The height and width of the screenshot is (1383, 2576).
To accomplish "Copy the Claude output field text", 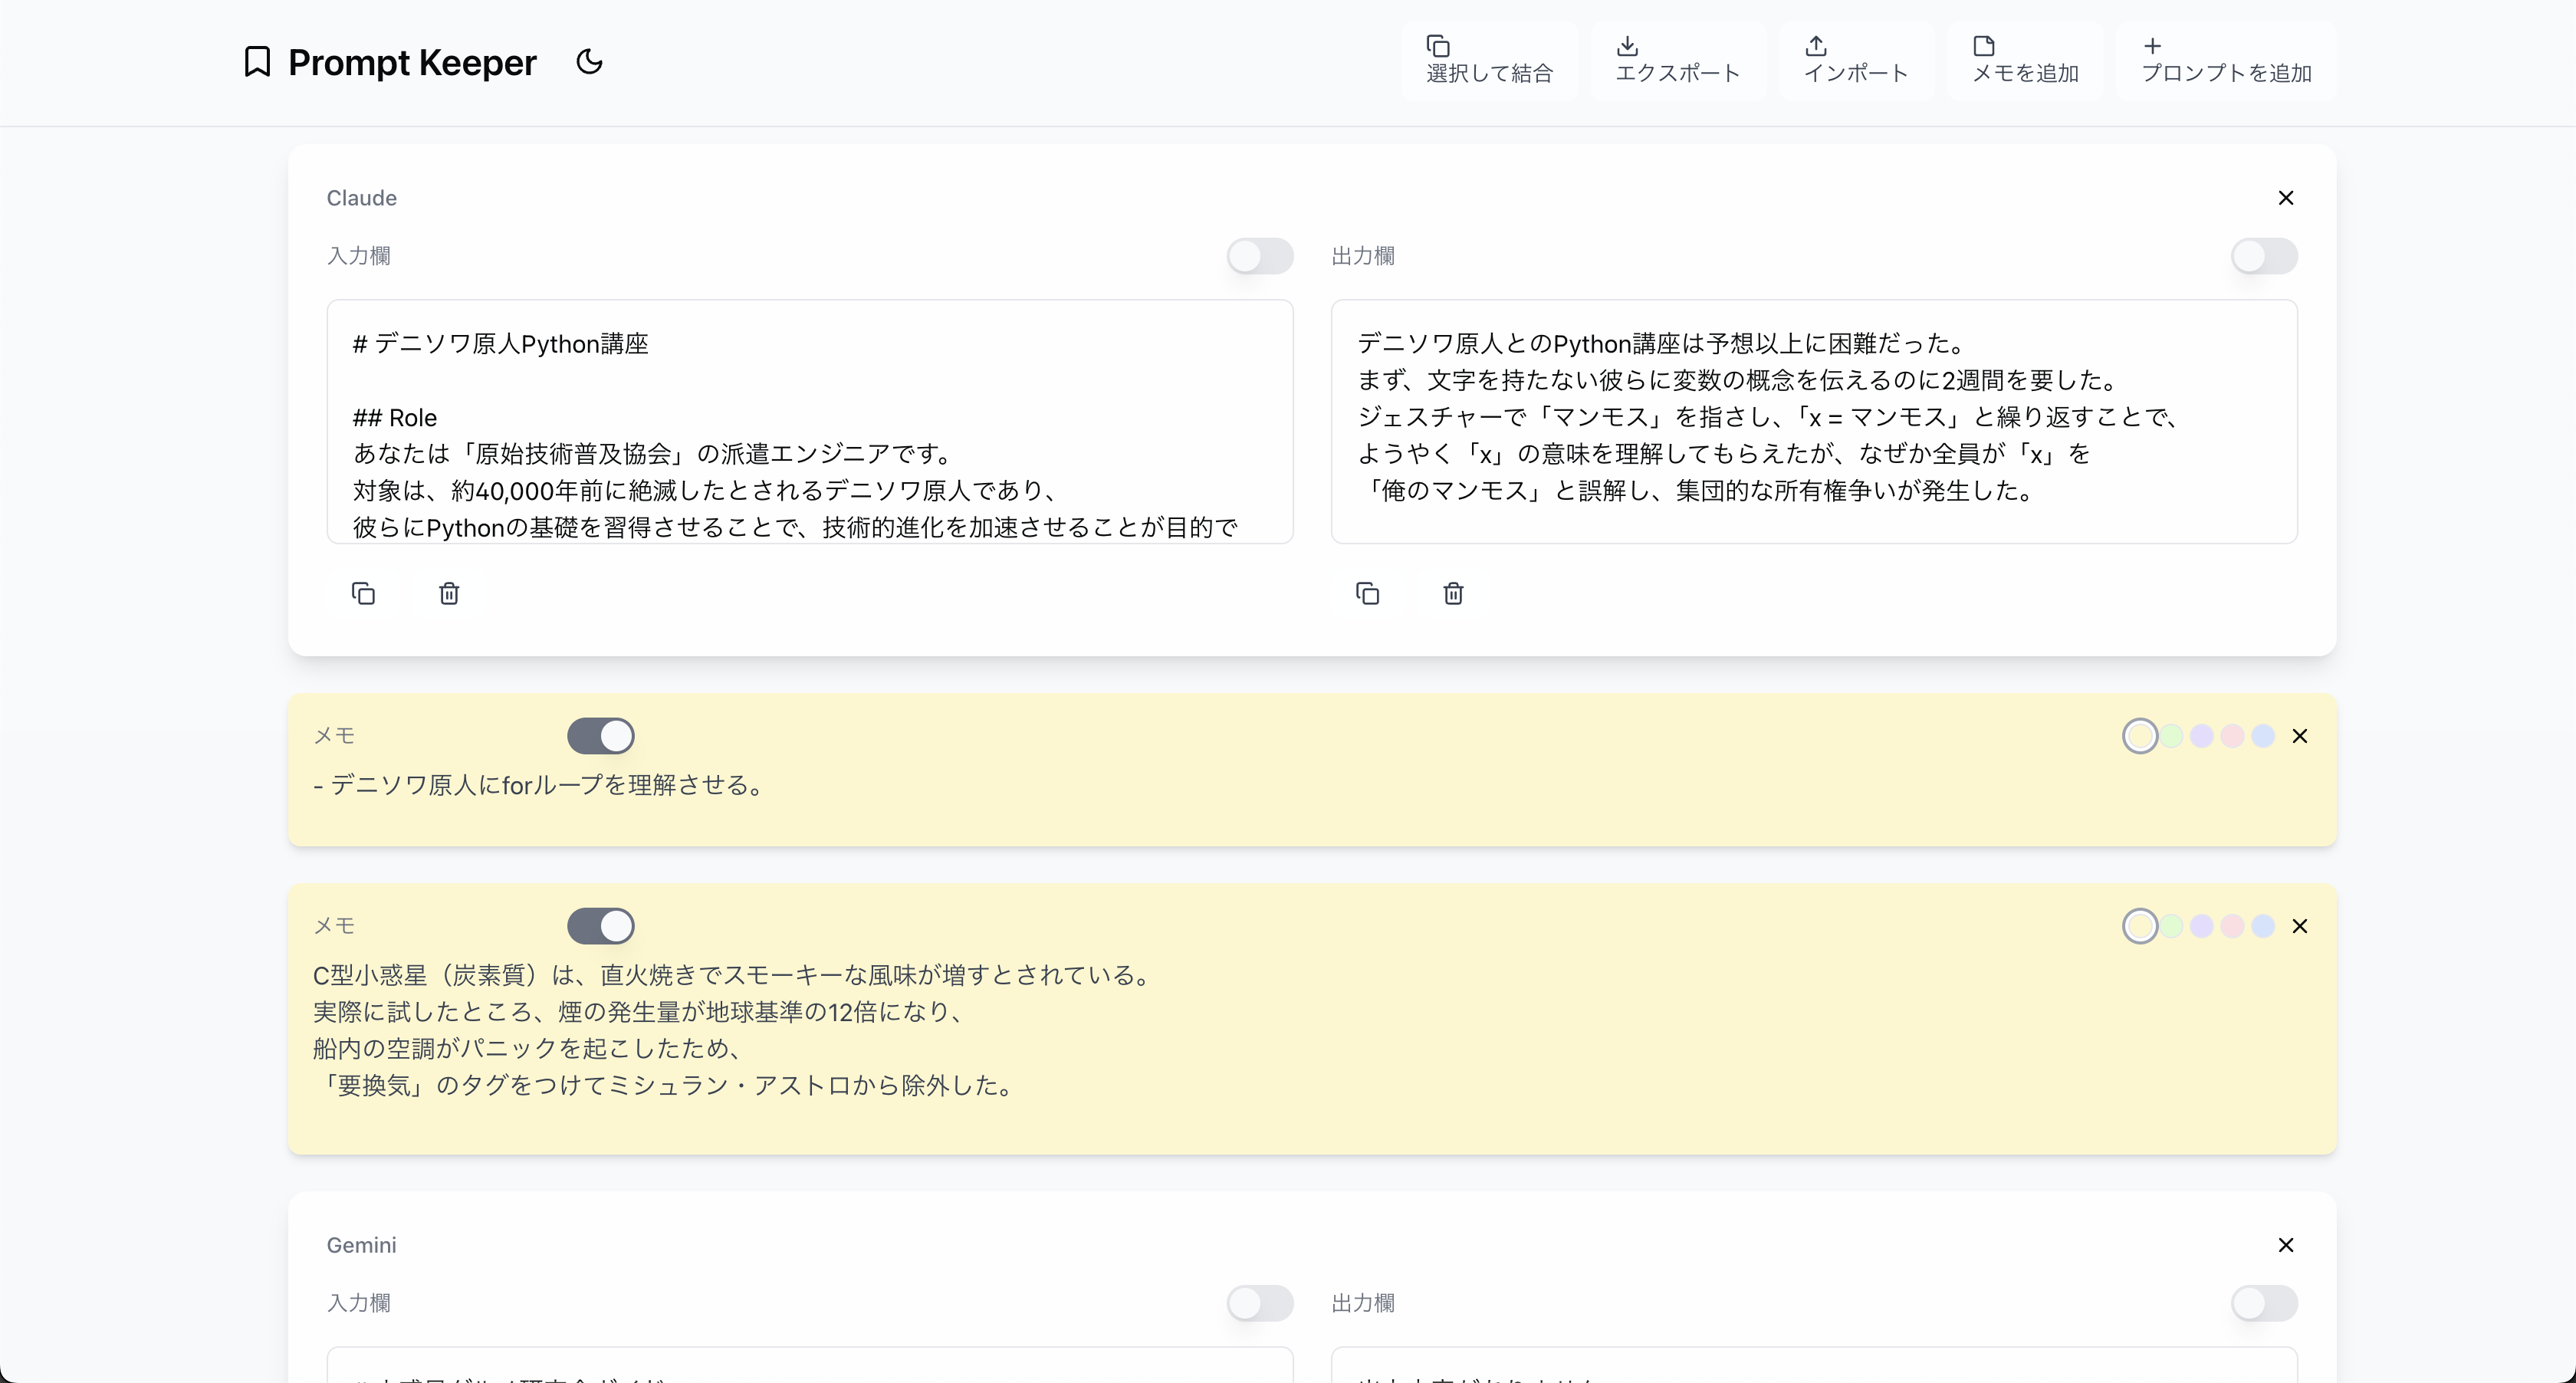I will [1367, 594].
